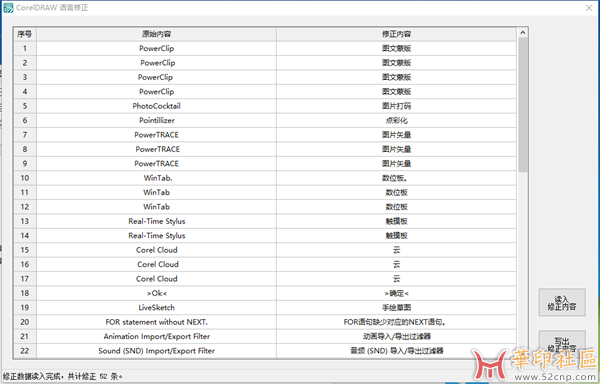Select PowerClip in row 1
600x384 pixels.
[156, 49]
